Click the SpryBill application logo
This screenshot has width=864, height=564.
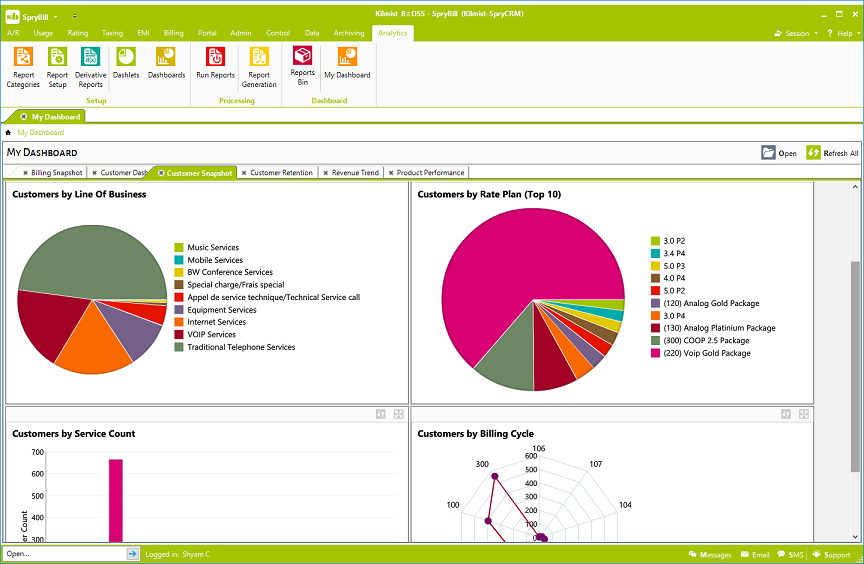[x=12, y=17]
